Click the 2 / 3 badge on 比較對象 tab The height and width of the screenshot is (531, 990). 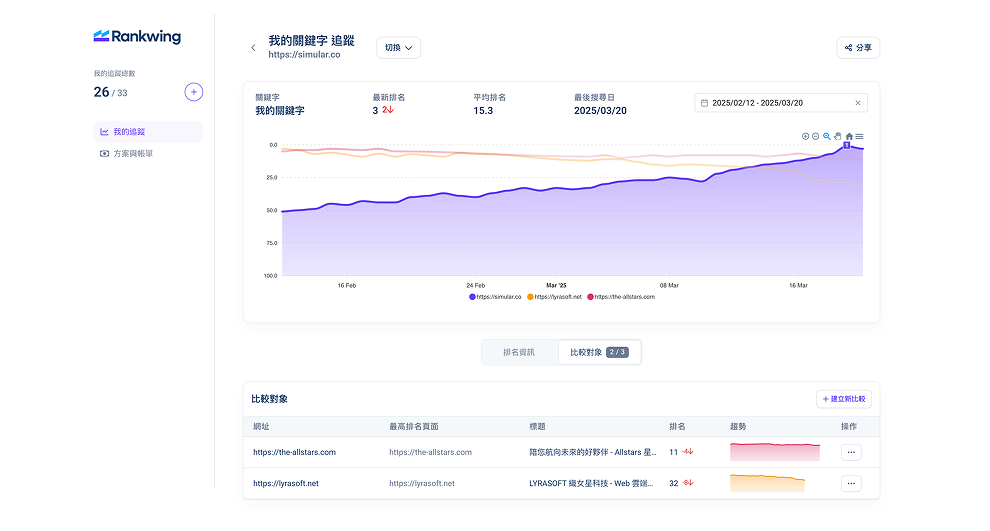point(617,352)
